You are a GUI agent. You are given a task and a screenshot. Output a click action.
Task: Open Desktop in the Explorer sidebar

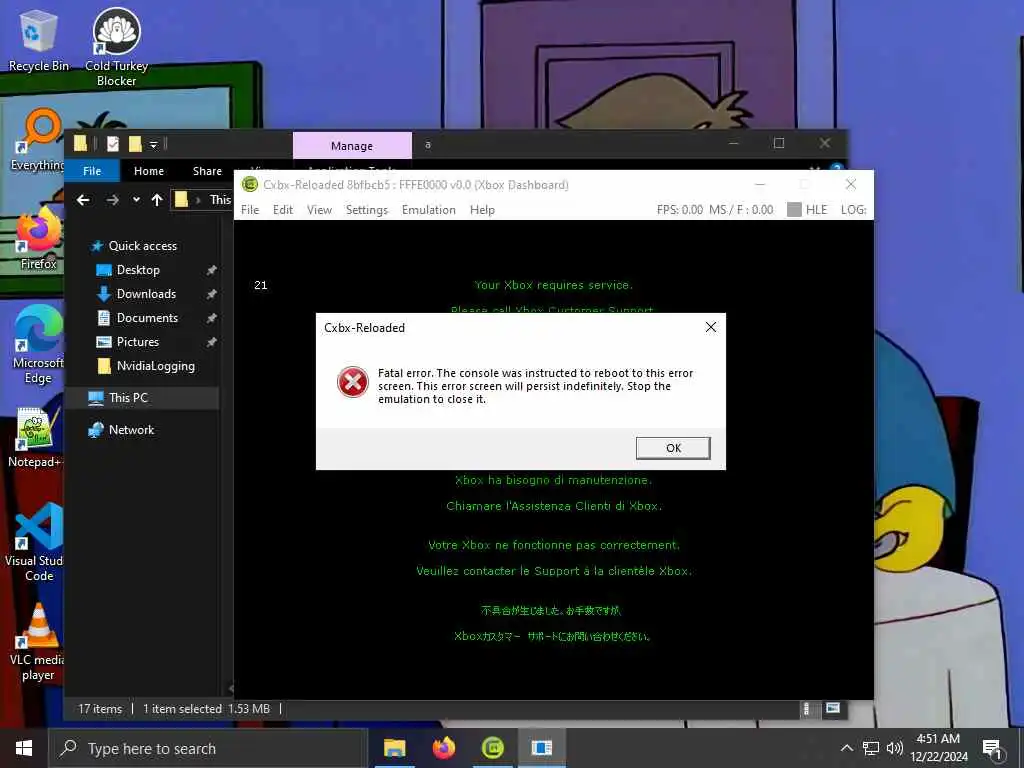138,270
